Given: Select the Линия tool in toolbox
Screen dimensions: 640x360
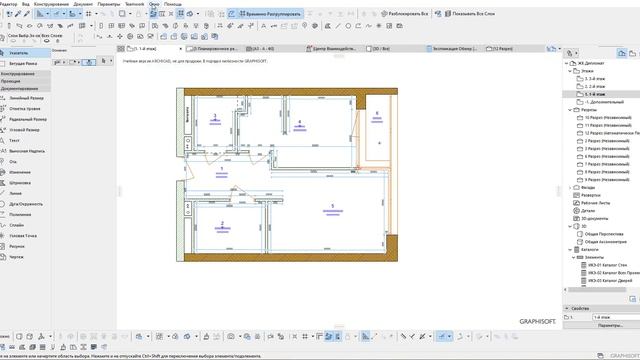Looking at the screenshot, I should point(24,193).
